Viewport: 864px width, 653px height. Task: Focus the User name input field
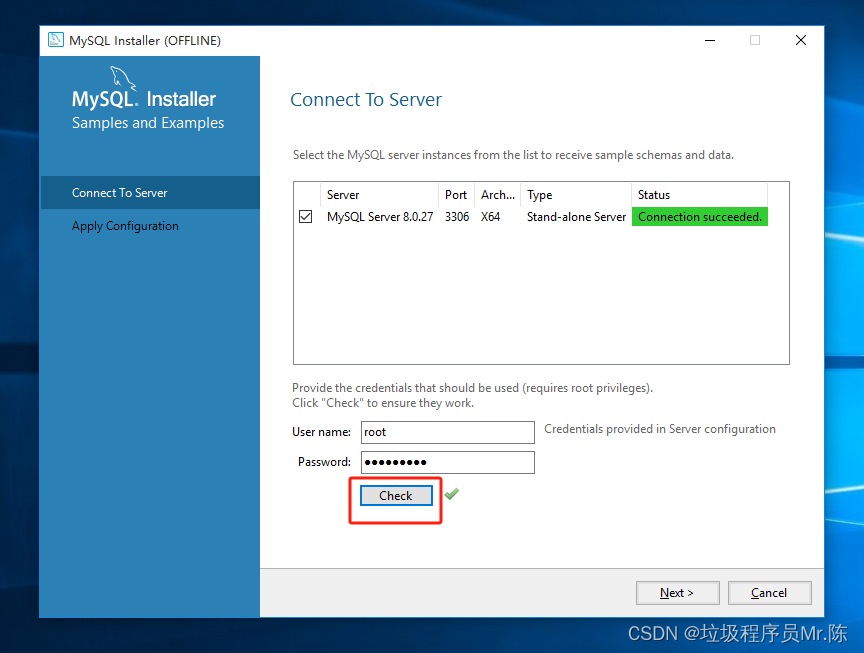pyautogui.click(x=447, y=432)
